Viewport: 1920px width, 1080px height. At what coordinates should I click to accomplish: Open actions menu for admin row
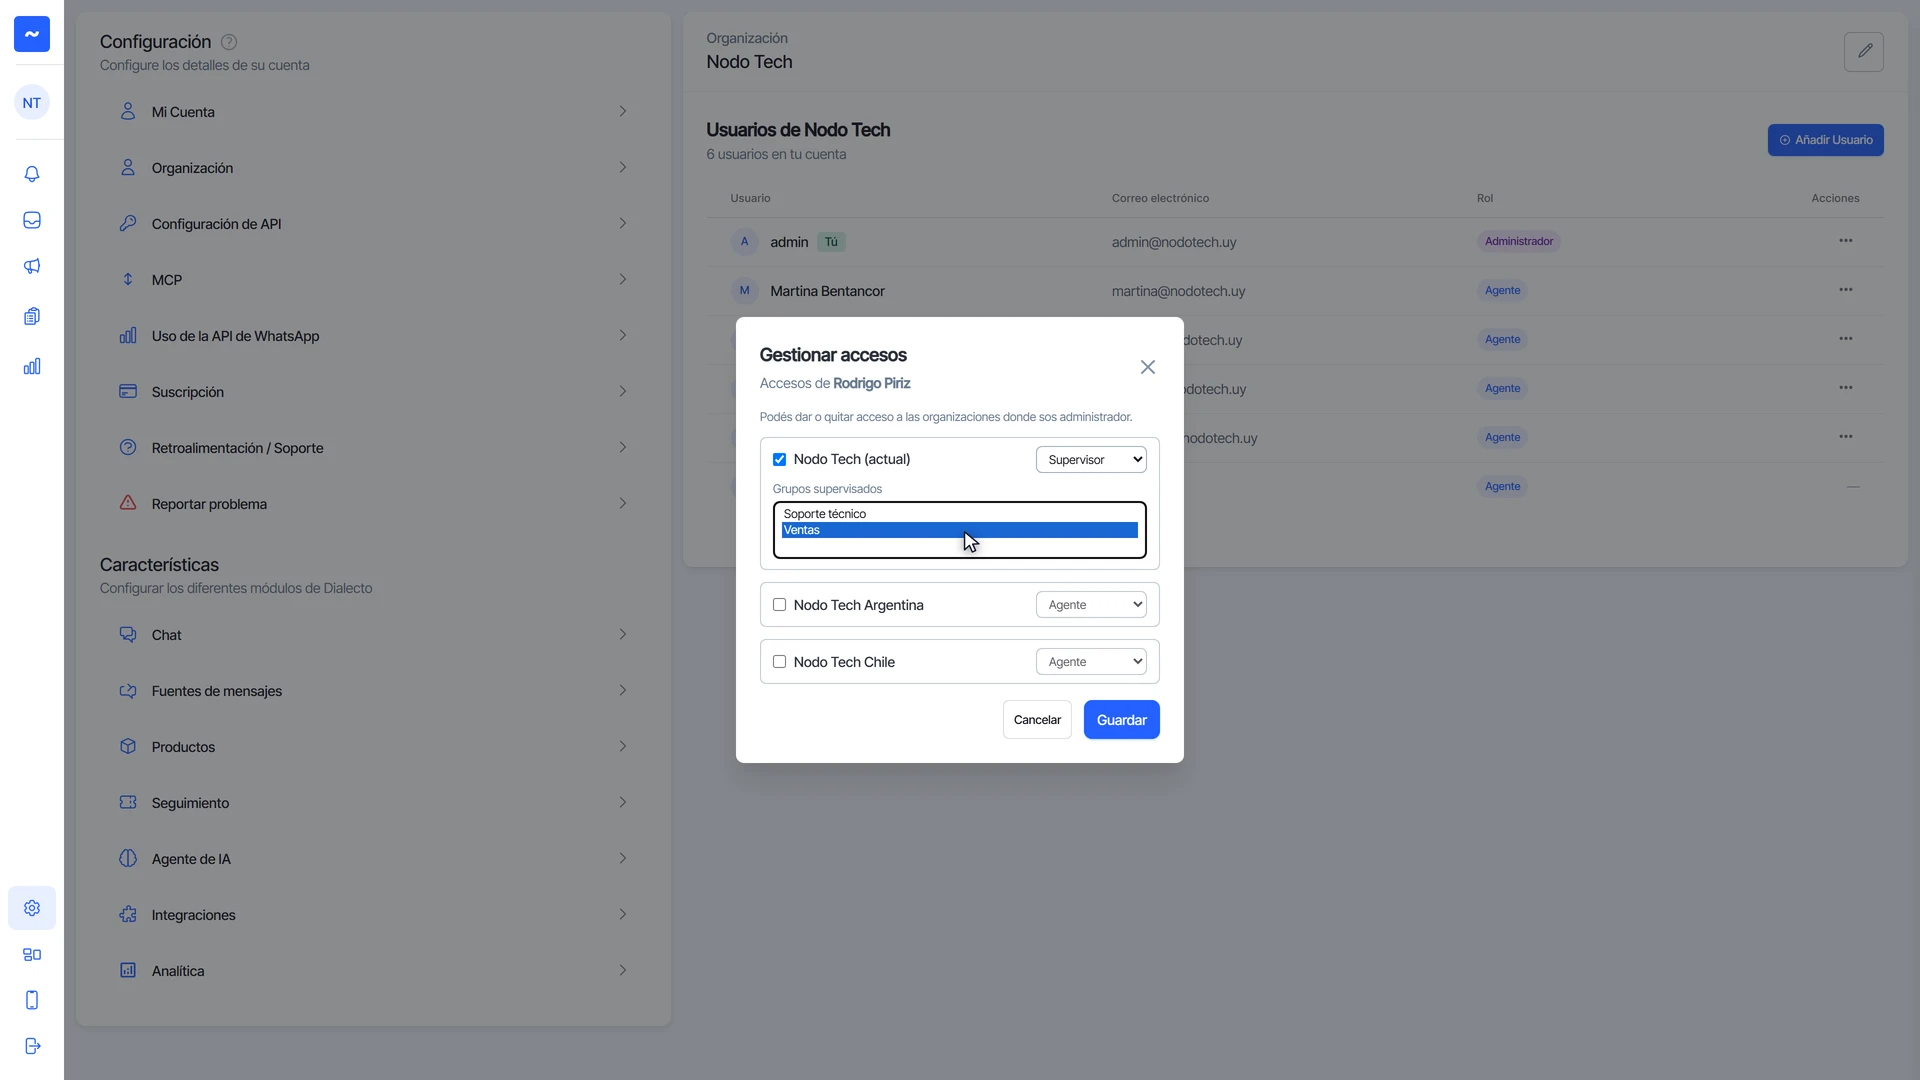tap(1846, 241)
